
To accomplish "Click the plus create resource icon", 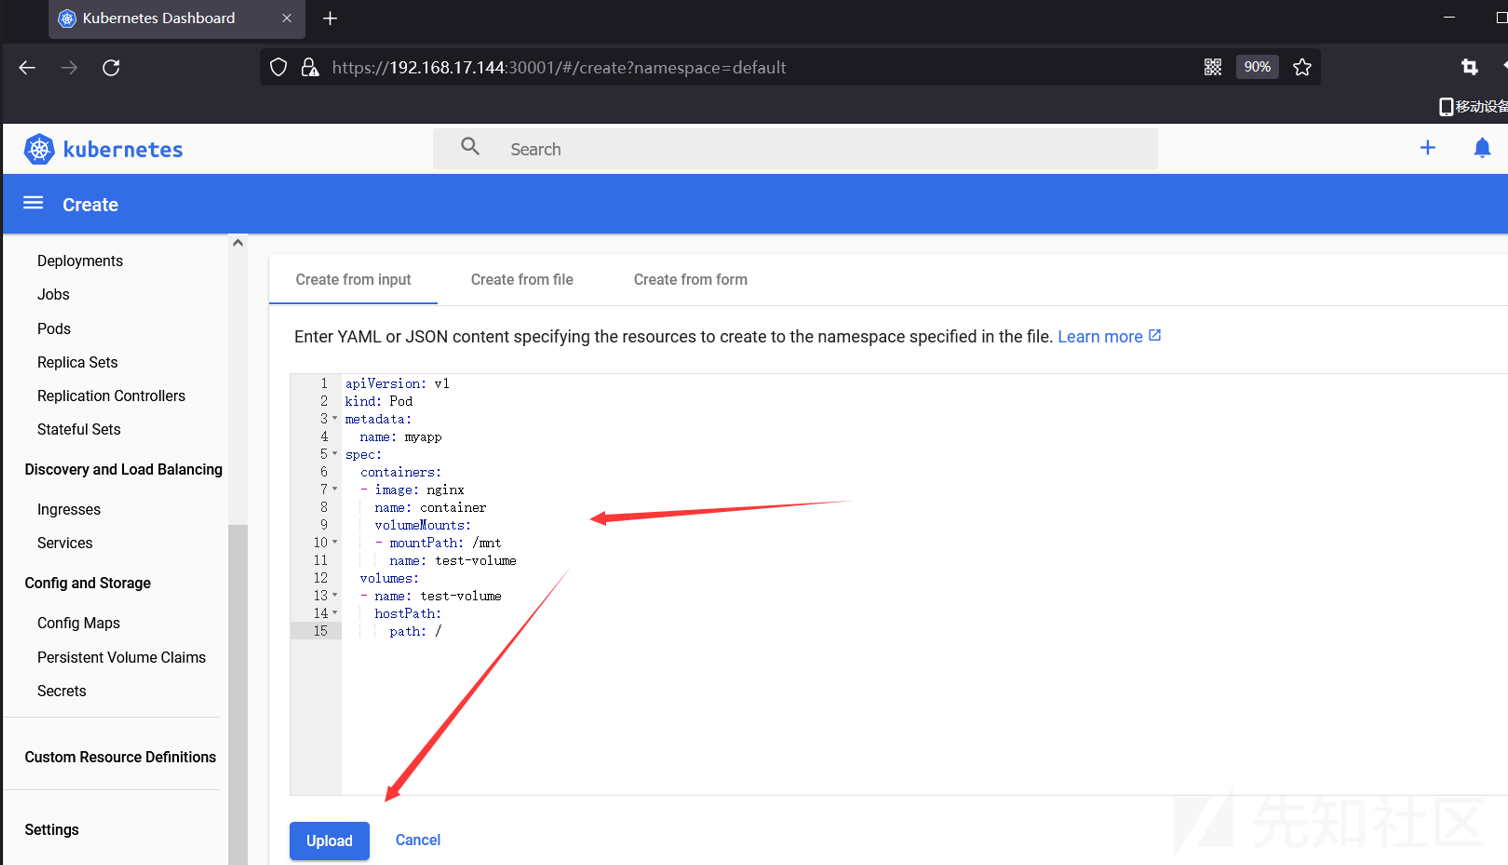I will click(x=1427, y=148).
